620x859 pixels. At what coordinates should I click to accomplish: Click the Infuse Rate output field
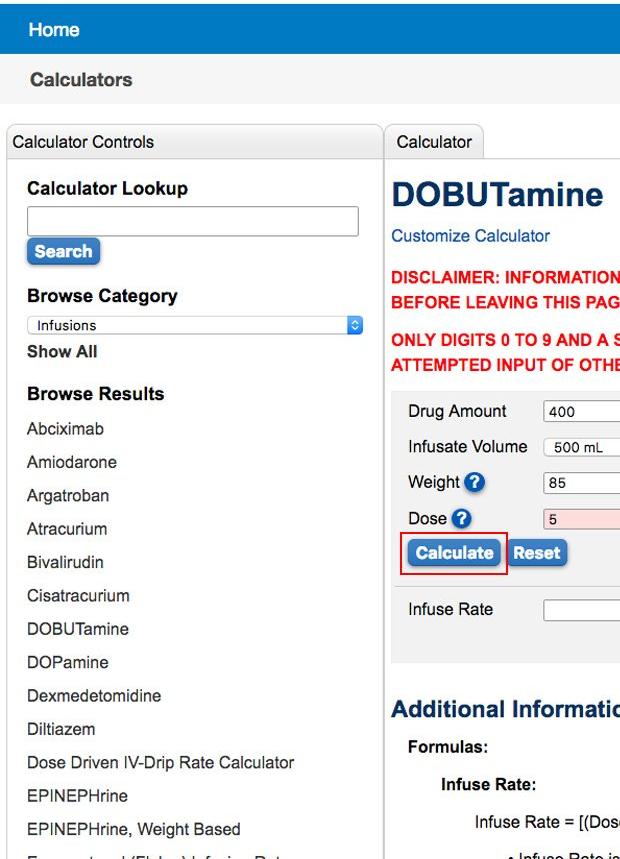581,610
